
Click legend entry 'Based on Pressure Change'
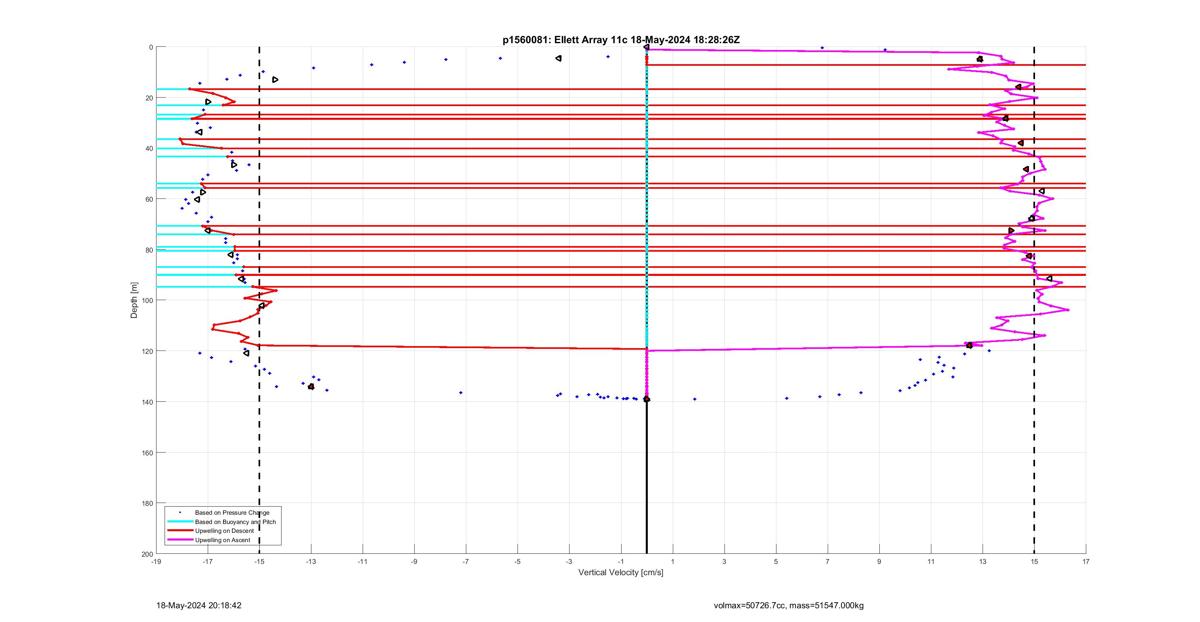click(232, 513)
